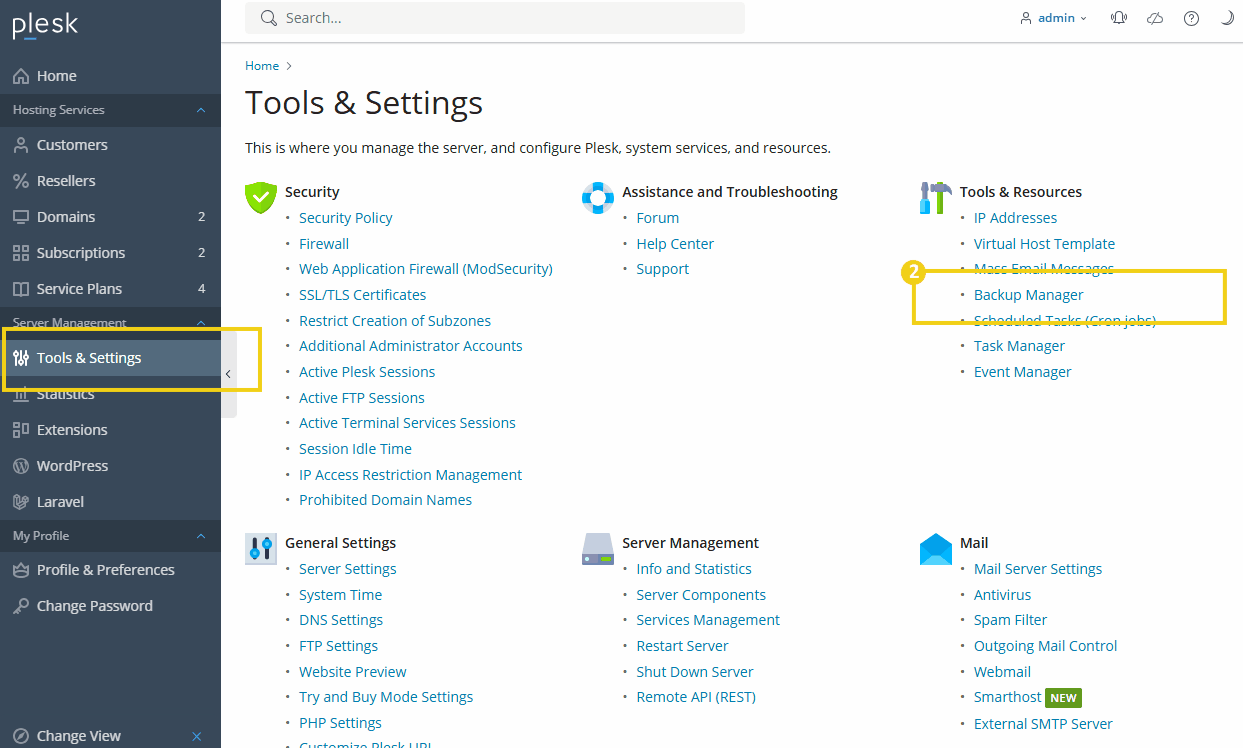
Task: Open the Spam Filter link
Action: pyautogui.click(x=1010, y=620)
